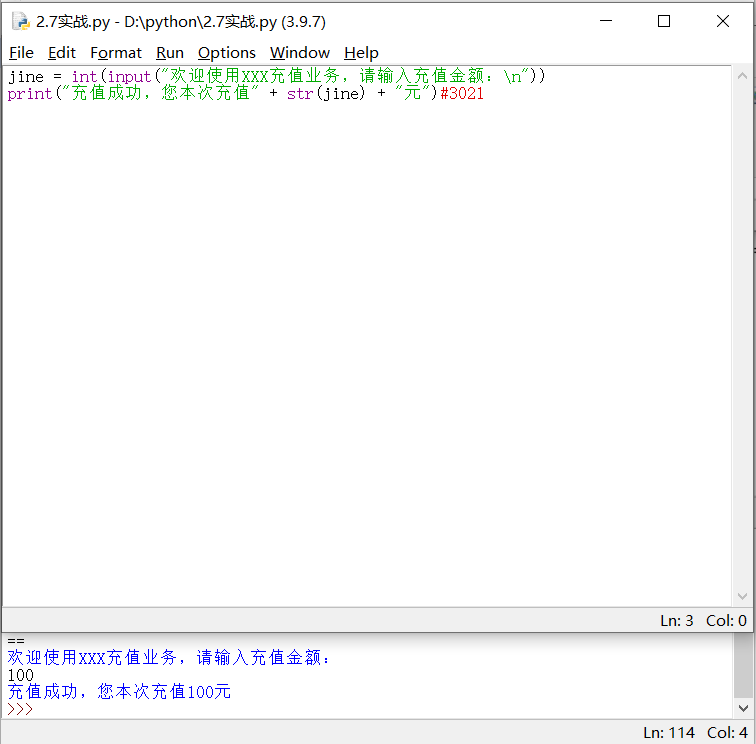Click shell scrollbar down arrow

pos(743,708)
